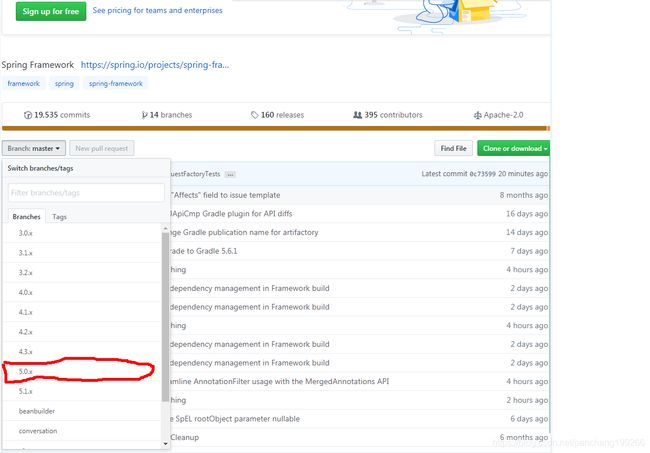
Task: Click the 7 days ago timestamp
Action: tap(529, 251)
